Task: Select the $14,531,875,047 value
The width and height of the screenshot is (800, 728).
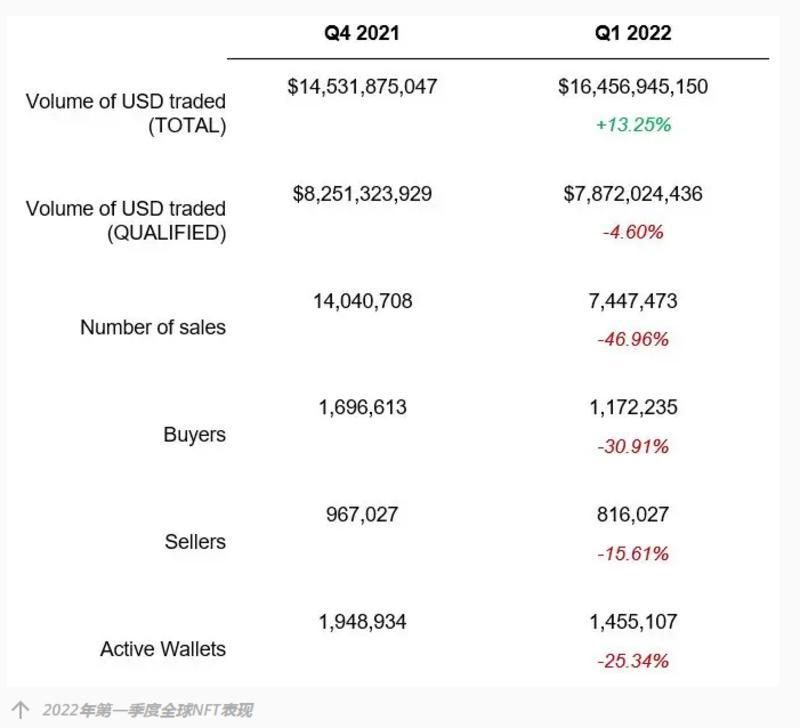Action: [362, 87]
